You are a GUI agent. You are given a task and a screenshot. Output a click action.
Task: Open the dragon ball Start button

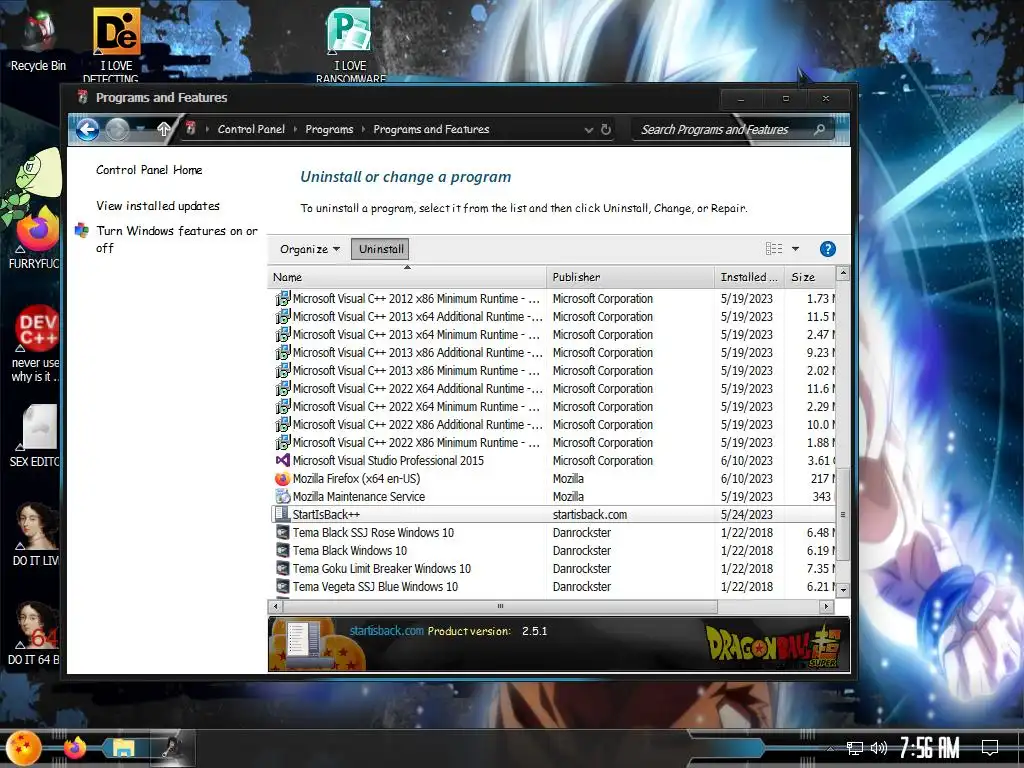point(24,748)
